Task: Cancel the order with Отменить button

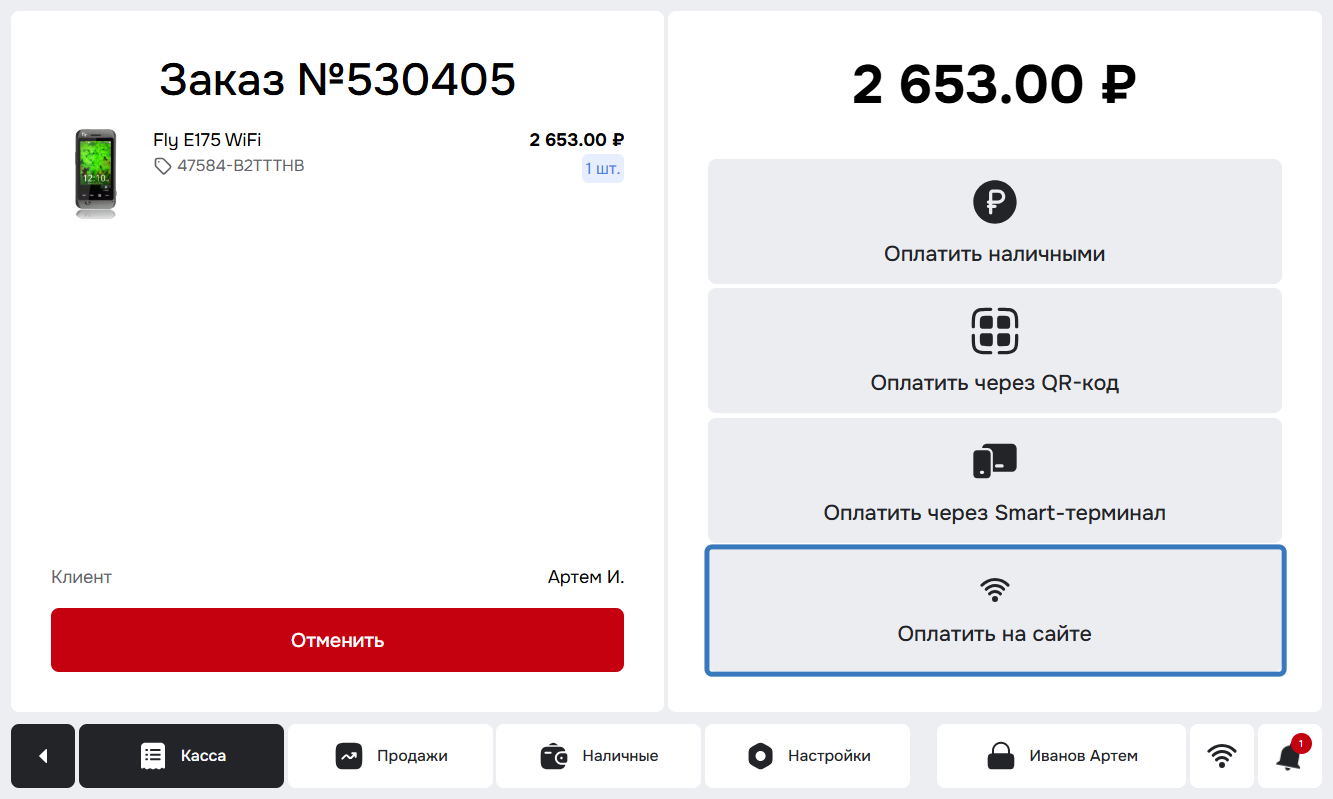Action: coord(337,640)
